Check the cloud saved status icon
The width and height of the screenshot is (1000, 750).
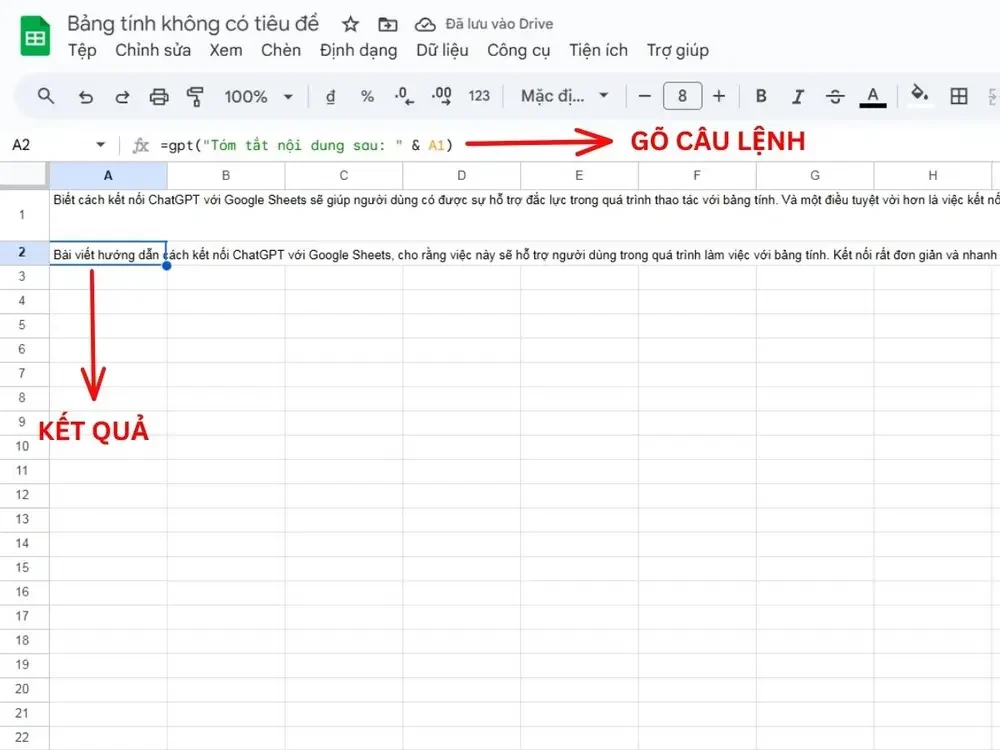click(425, 24)
